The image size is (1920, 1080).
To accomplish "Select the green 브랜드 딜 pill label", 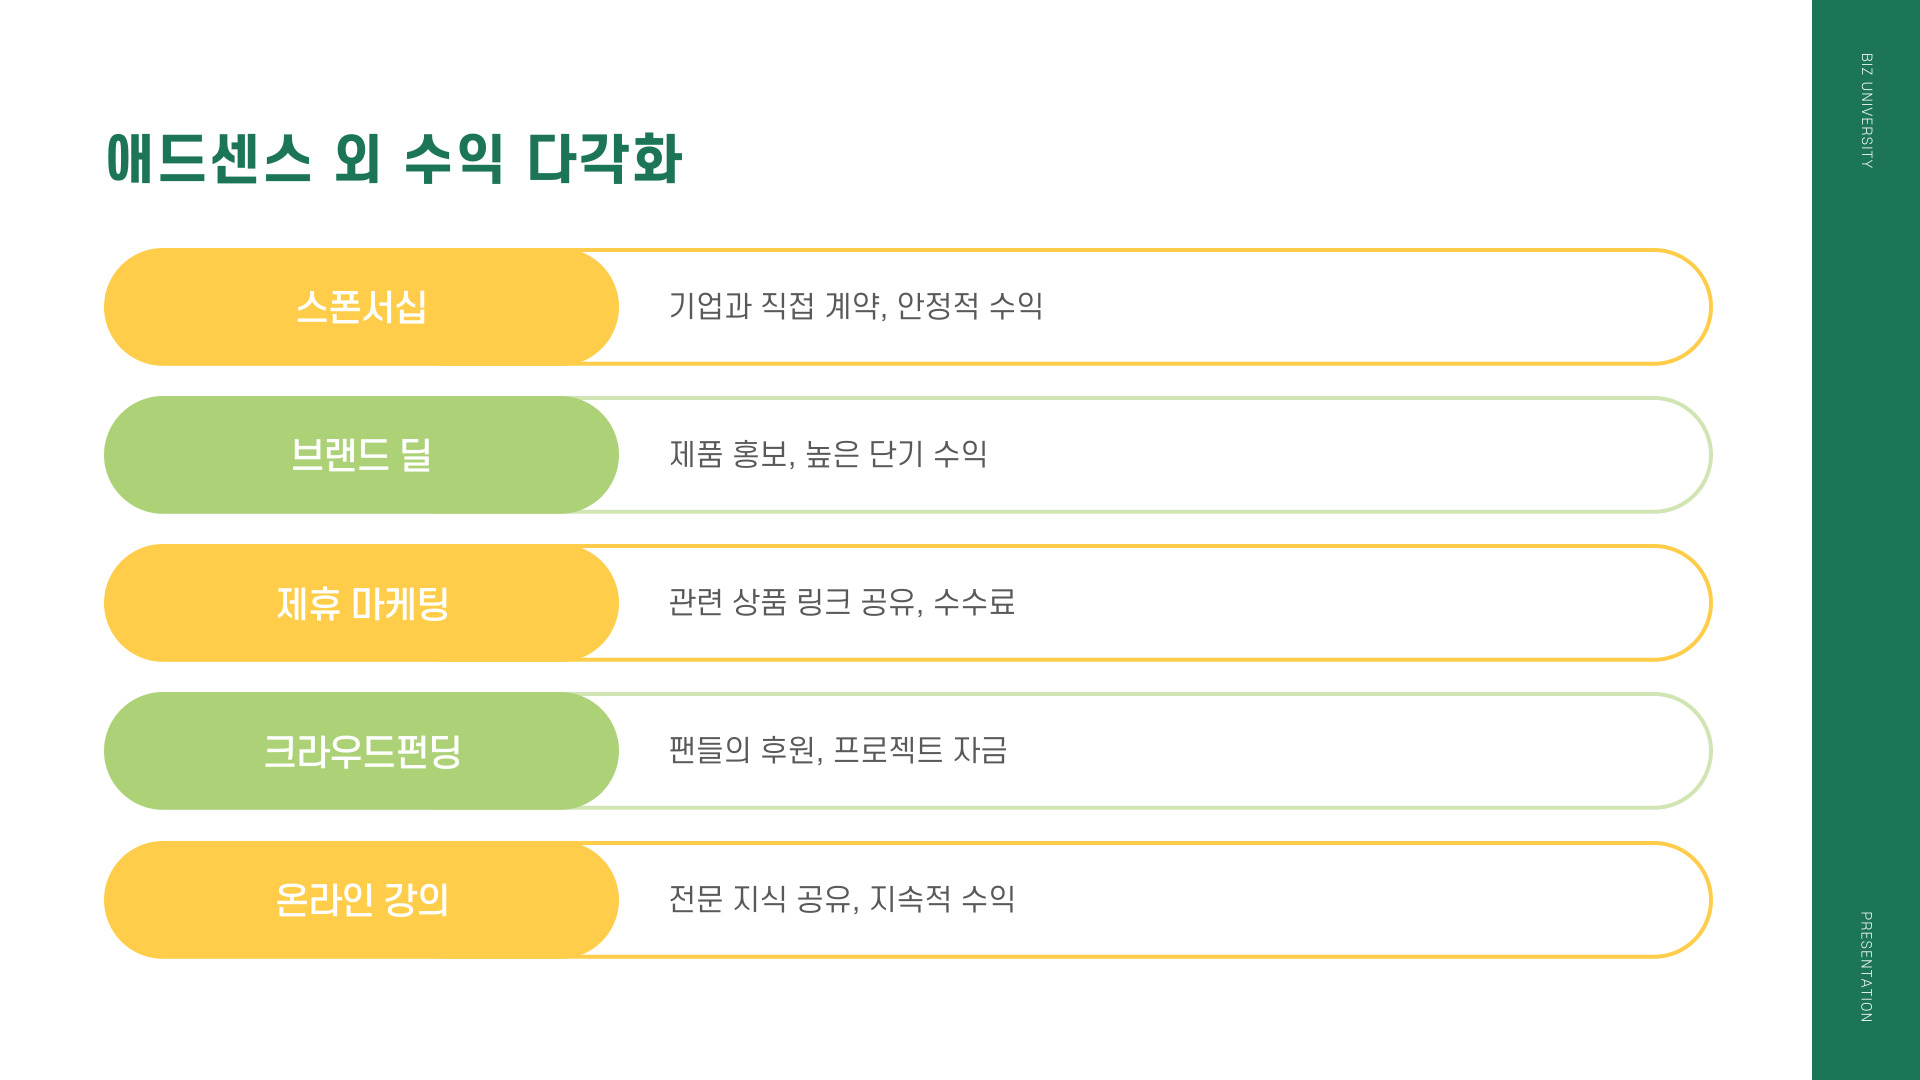I will coord(361,455).
